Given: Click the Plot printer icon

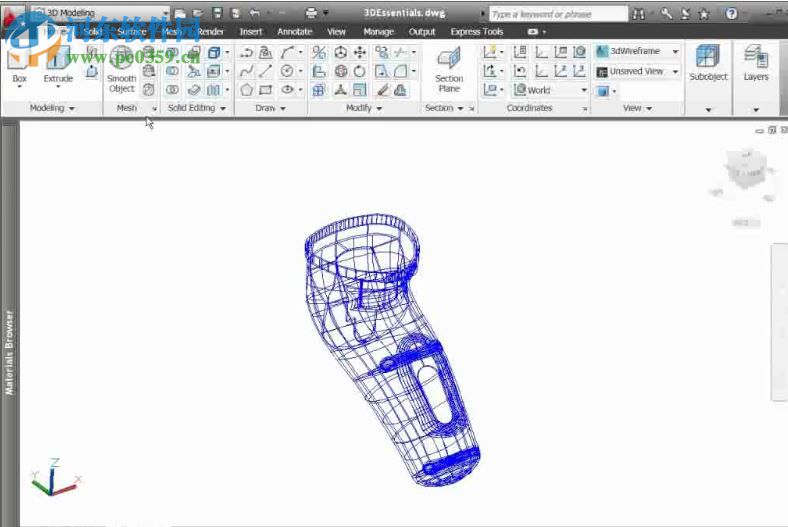Looking at the screenshot, I should tap(312, 13).
